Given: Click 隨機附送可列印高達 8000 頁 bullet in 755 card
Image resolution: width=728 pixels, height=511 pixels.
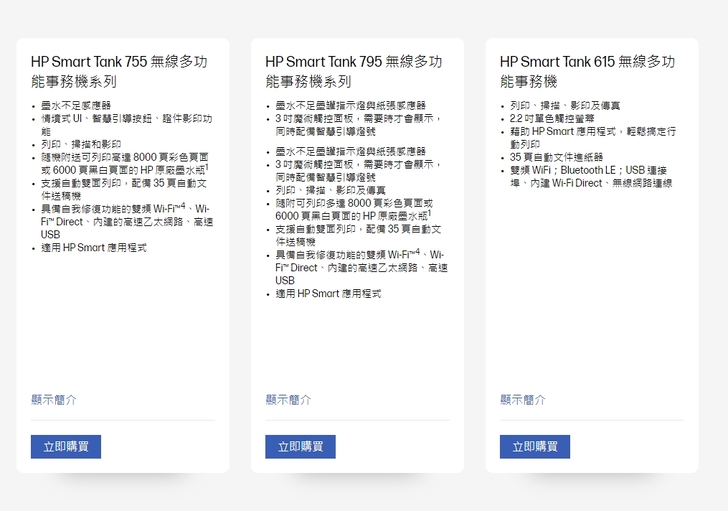Looking at the screenshot, I should 125,163.
